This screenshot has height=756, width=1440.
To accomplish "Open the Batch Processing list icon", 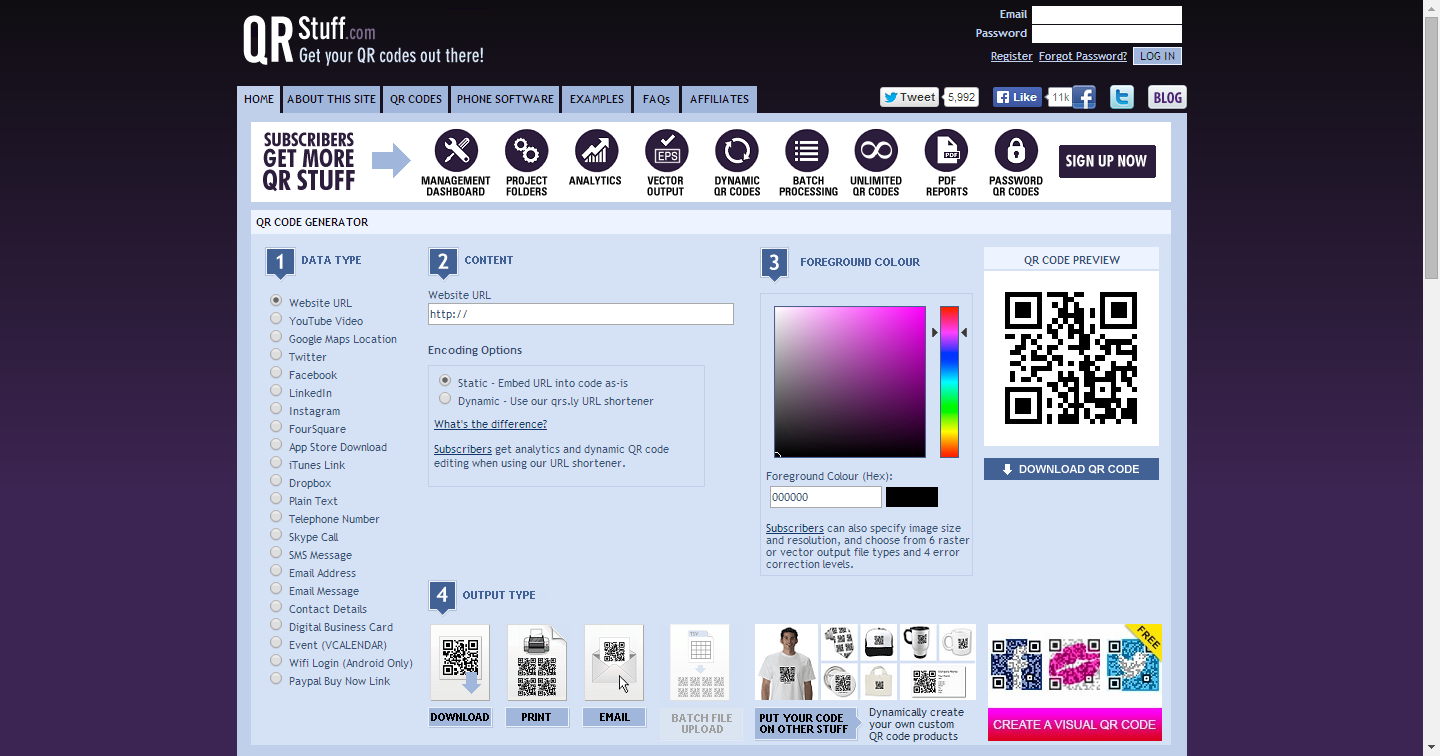I will click(807, 151).
